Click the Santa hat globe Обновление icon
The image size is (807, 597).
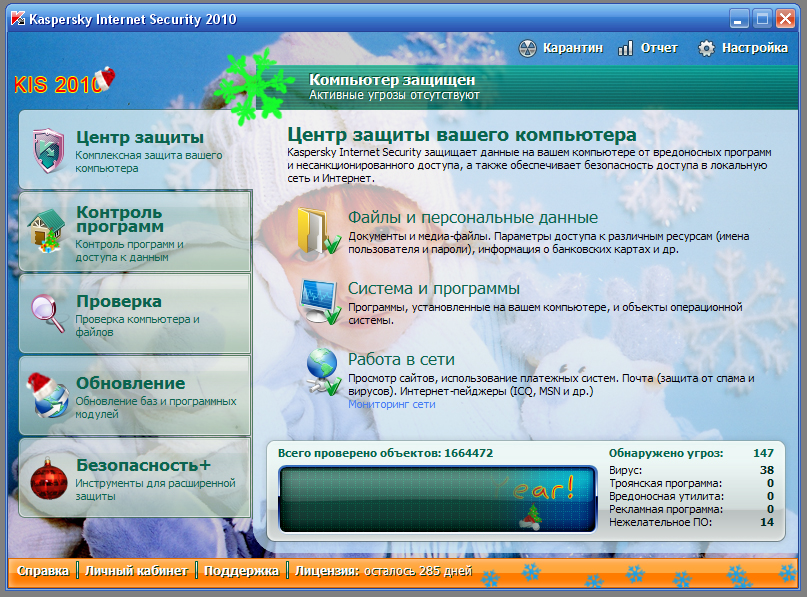(48, 395)
